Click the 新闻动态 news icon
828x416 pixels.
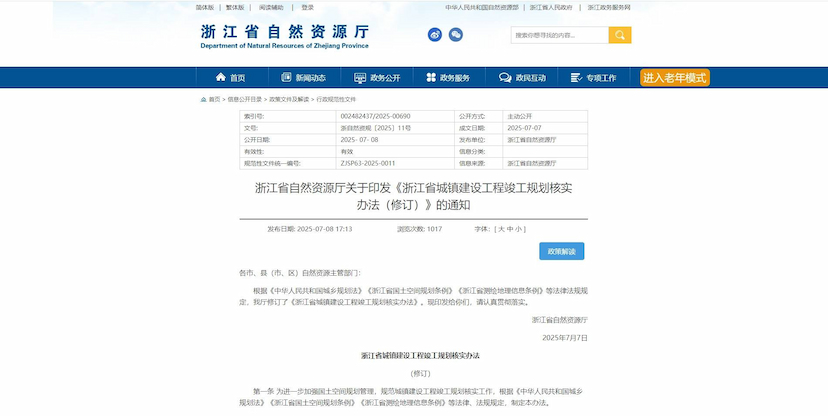(286, 78)
